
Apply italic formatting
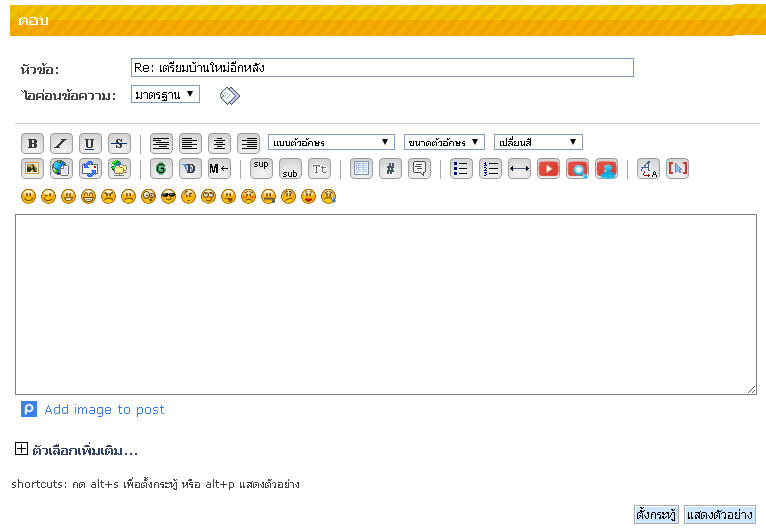(61, 144)
